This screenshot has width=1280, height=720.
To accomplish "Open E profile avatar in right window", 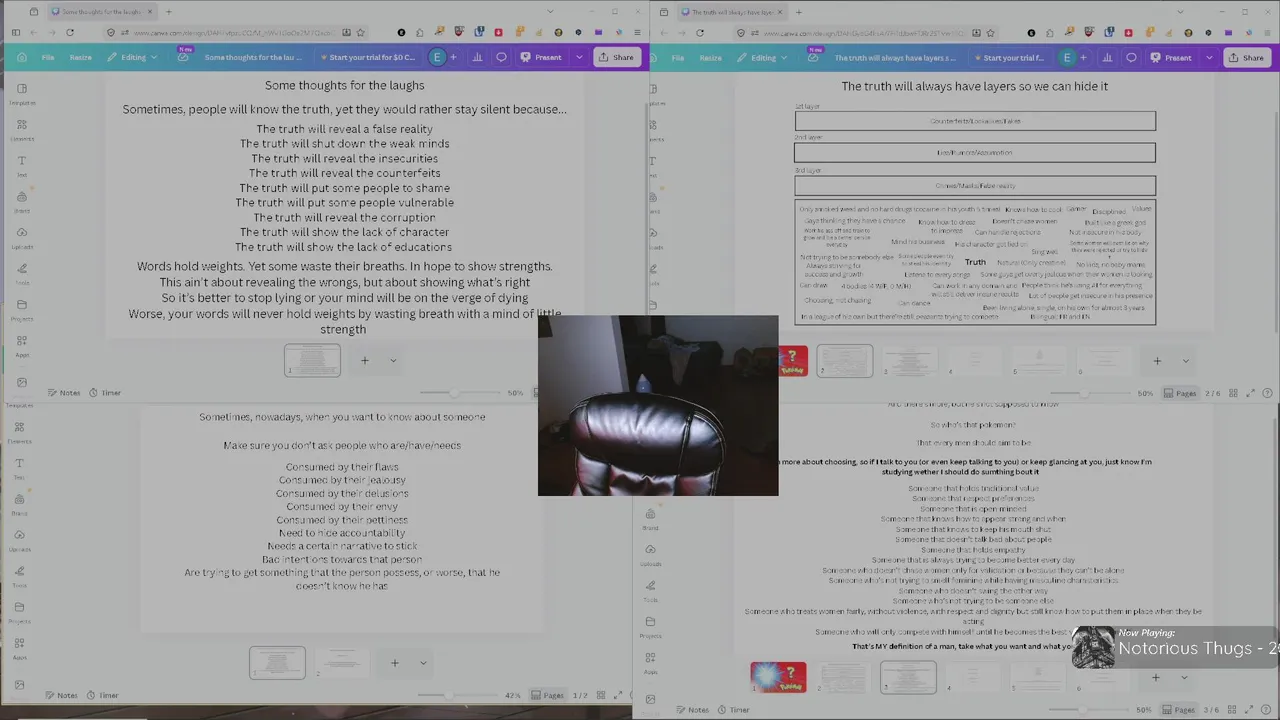I will tap(1066, 57).
